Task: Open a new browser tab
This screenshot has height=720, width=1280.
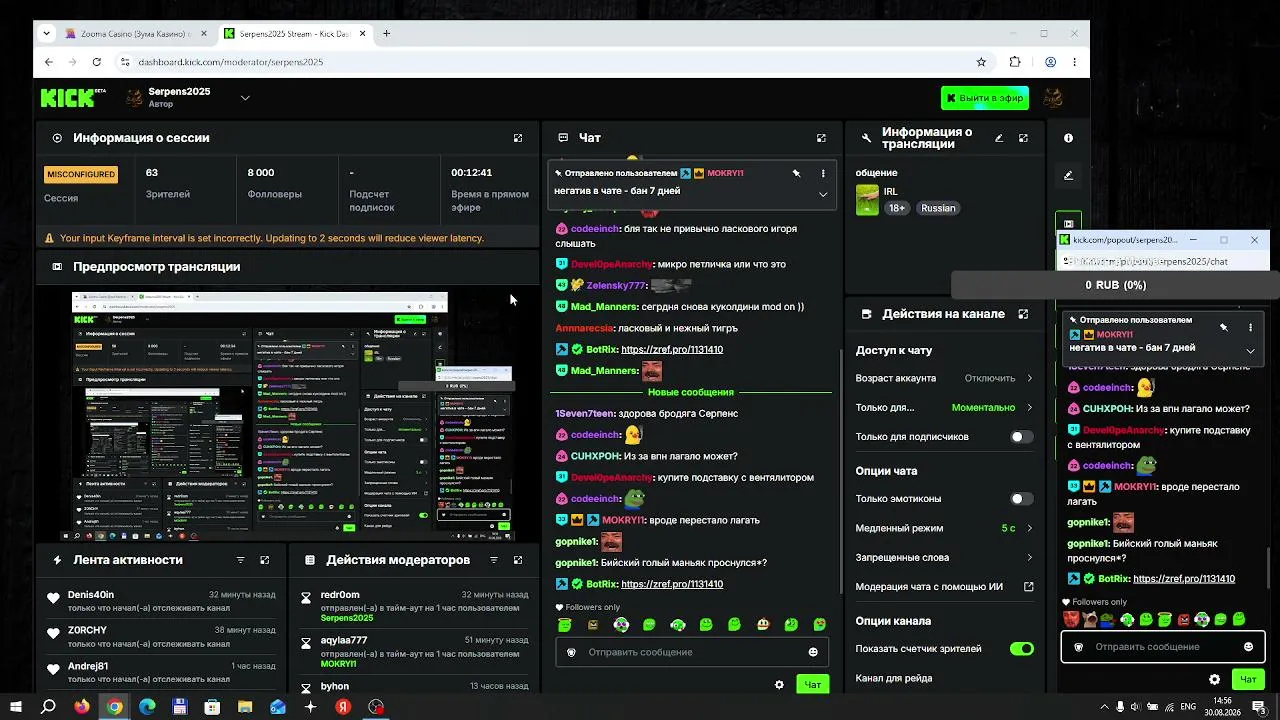Action: [386, 33]
